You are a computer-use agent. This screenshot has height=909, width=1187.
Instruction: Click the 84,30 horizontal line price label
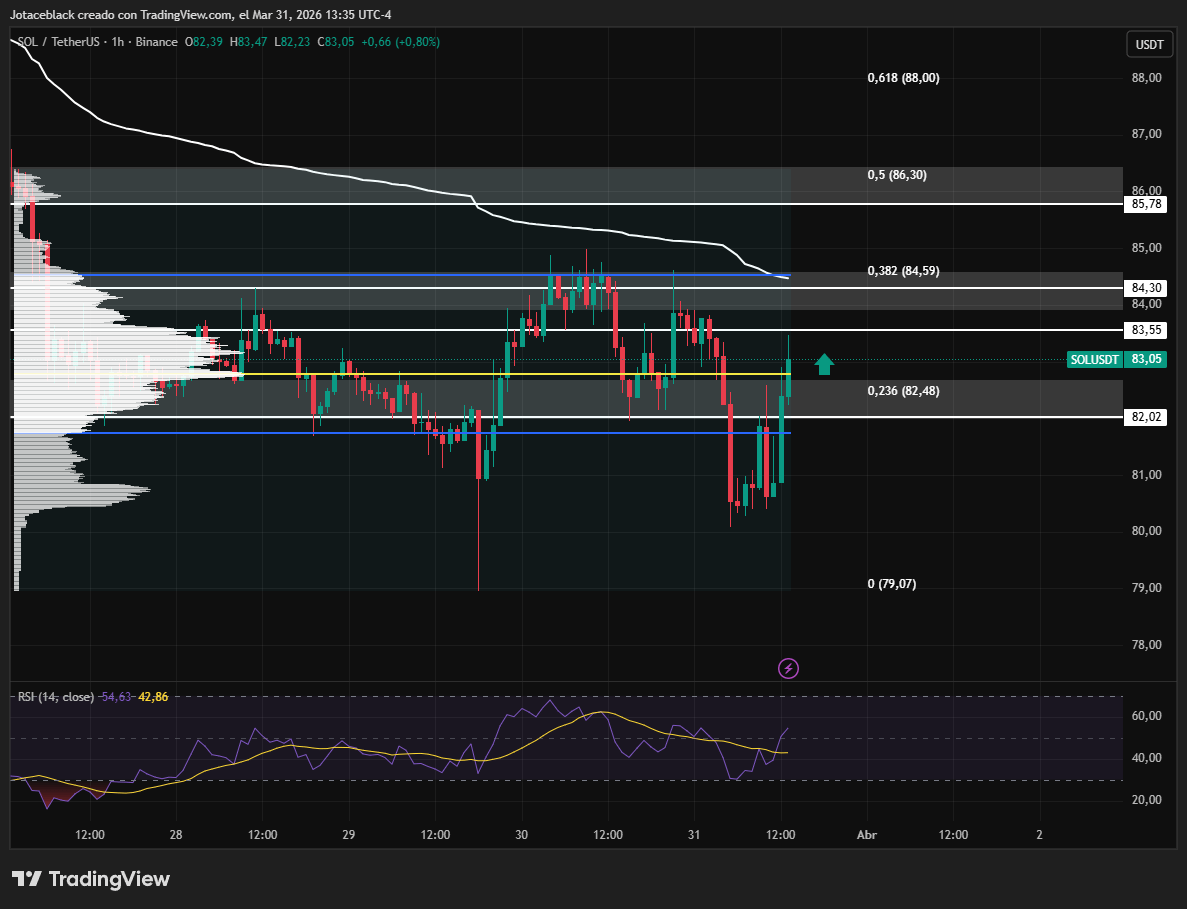(1145, 288)
